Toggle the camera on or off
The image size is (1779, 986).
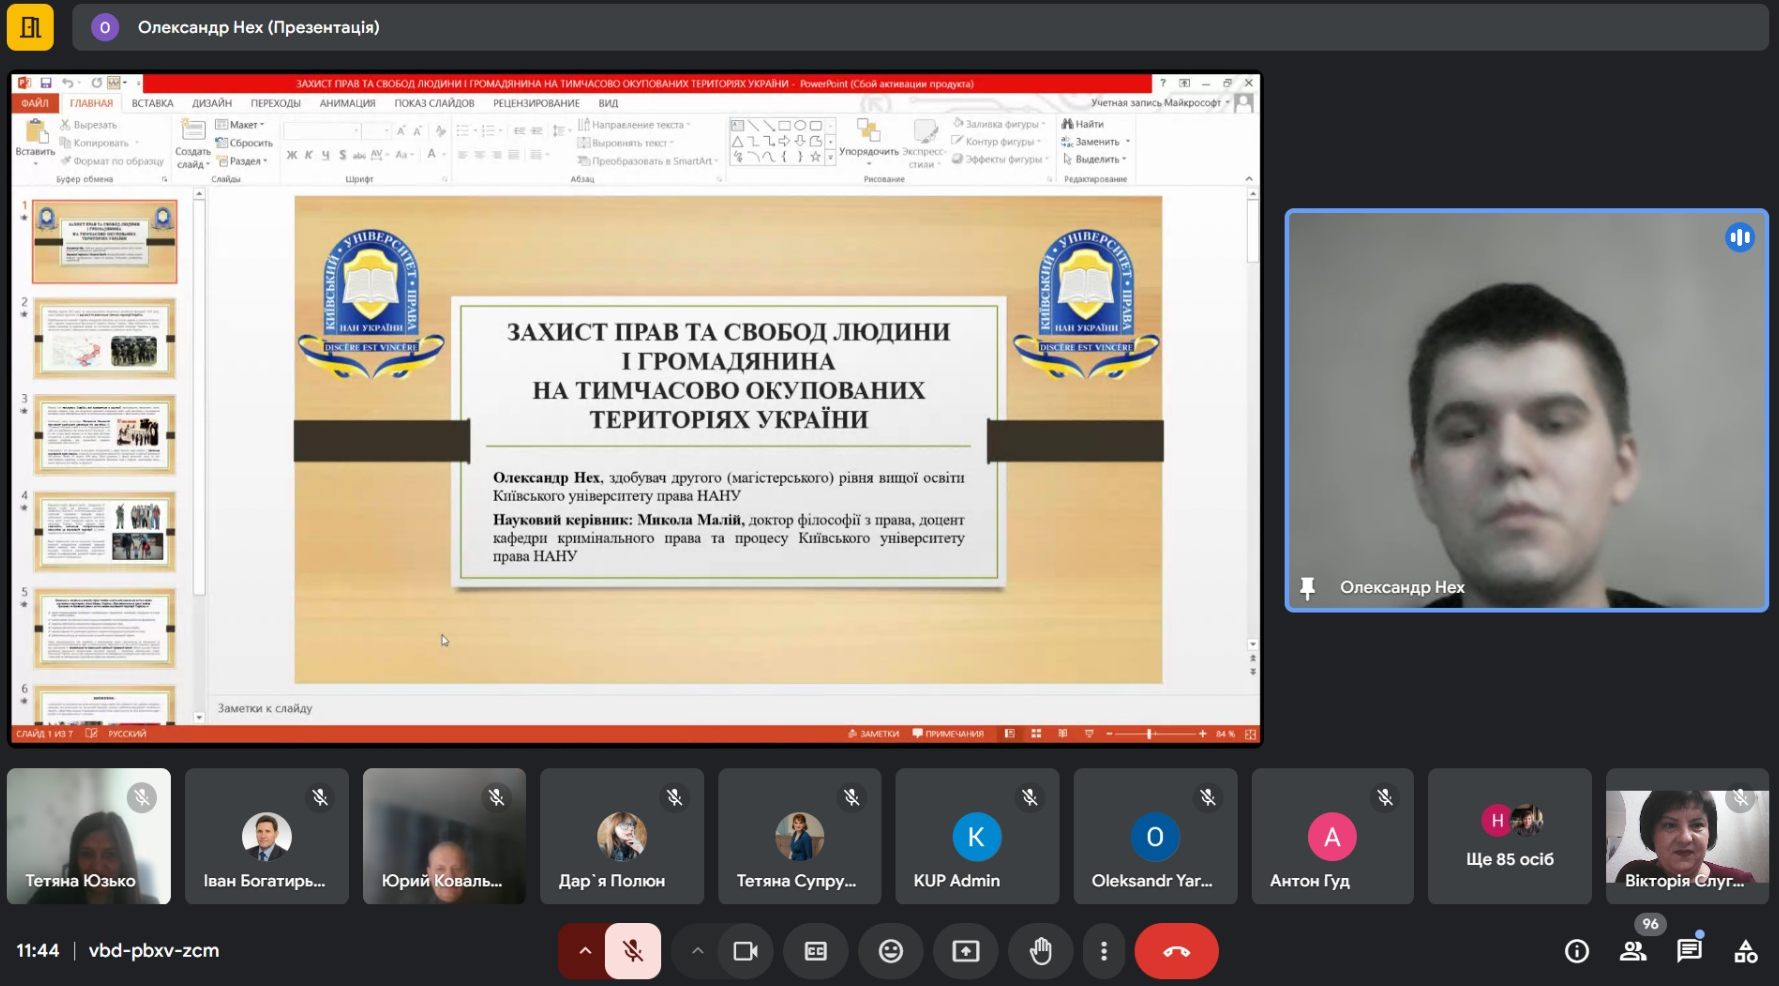[745, 951]
